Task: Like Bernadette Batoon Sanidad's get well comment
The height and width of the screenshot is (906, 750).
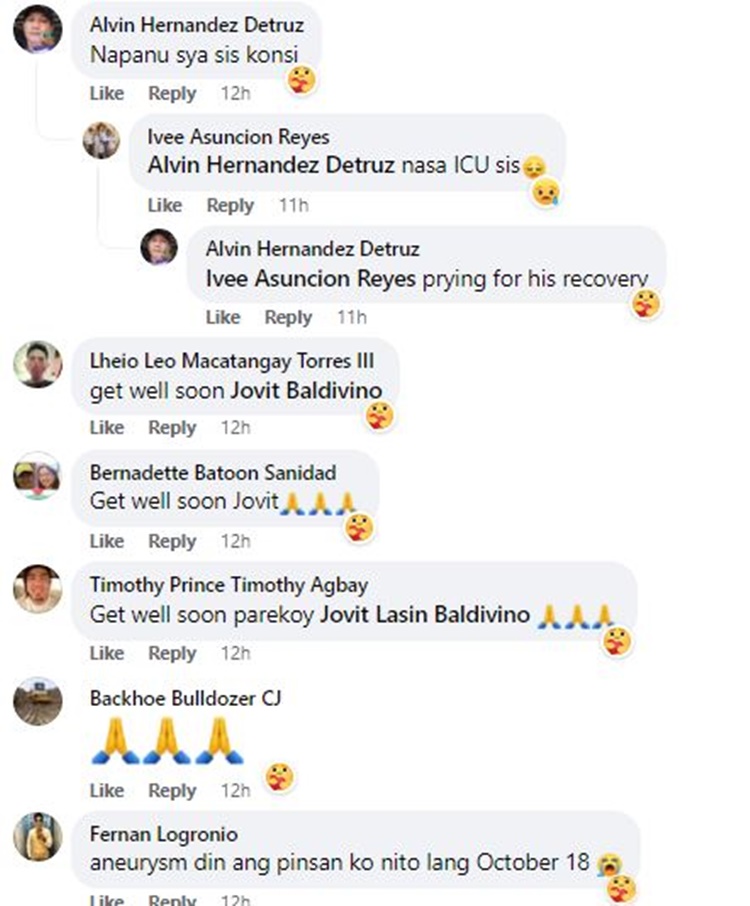Action: (x=107, y=541)
